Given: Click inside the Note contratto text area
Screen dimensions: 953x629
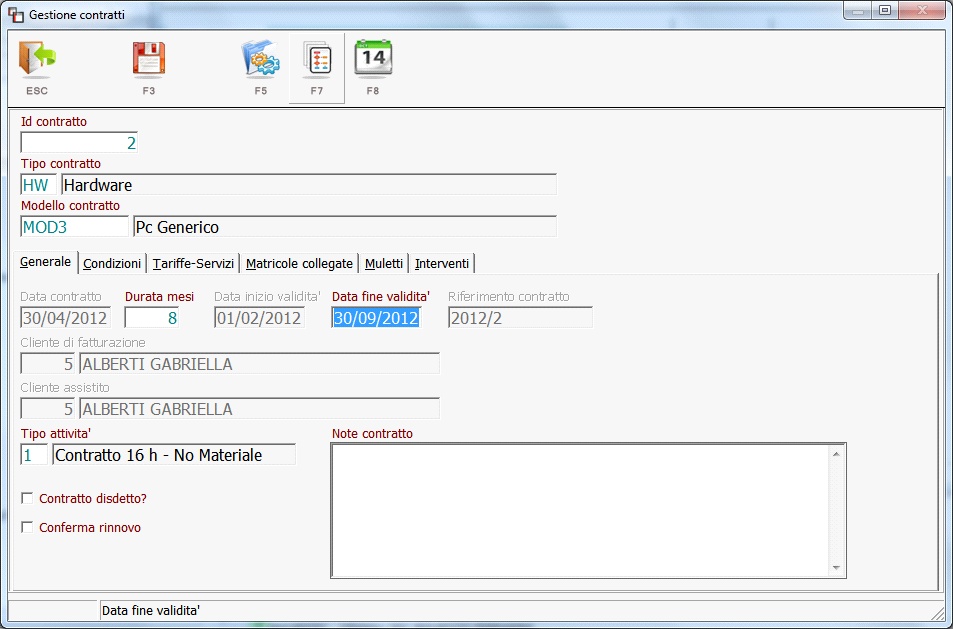Looking at the screenshot, I should point(580,510).
